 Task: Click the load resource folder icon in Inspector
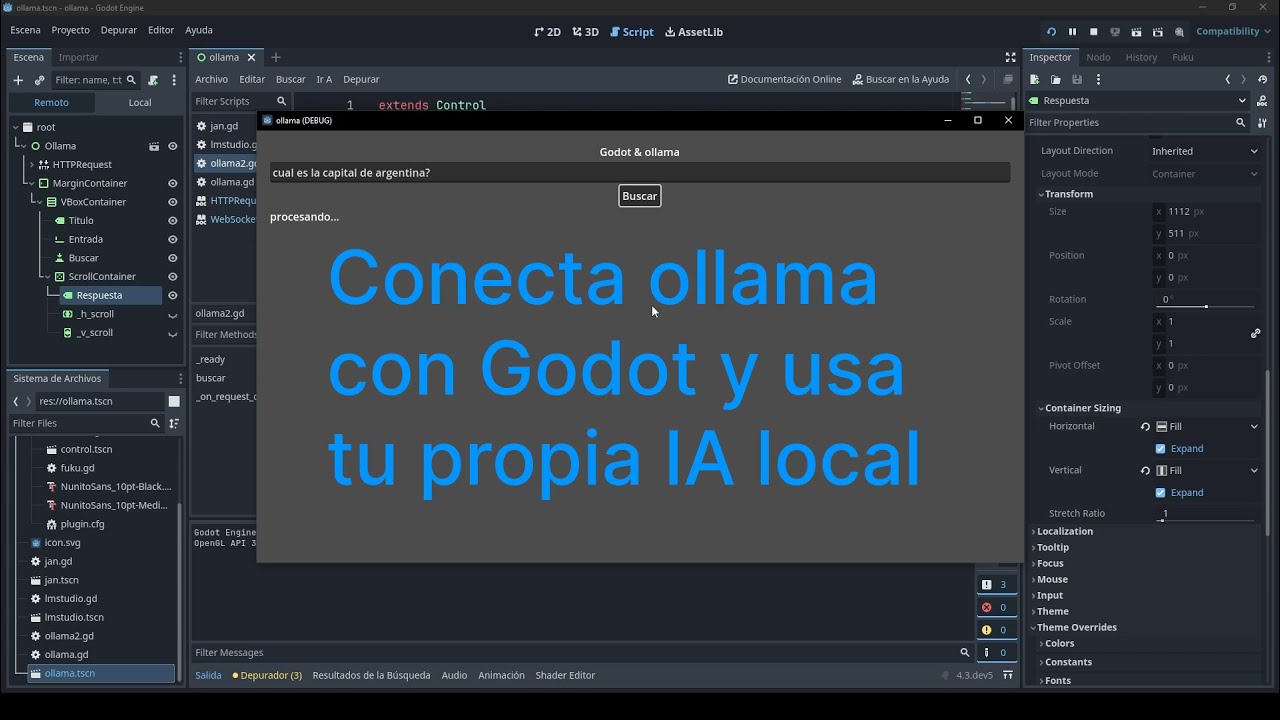click(1056, 79)
